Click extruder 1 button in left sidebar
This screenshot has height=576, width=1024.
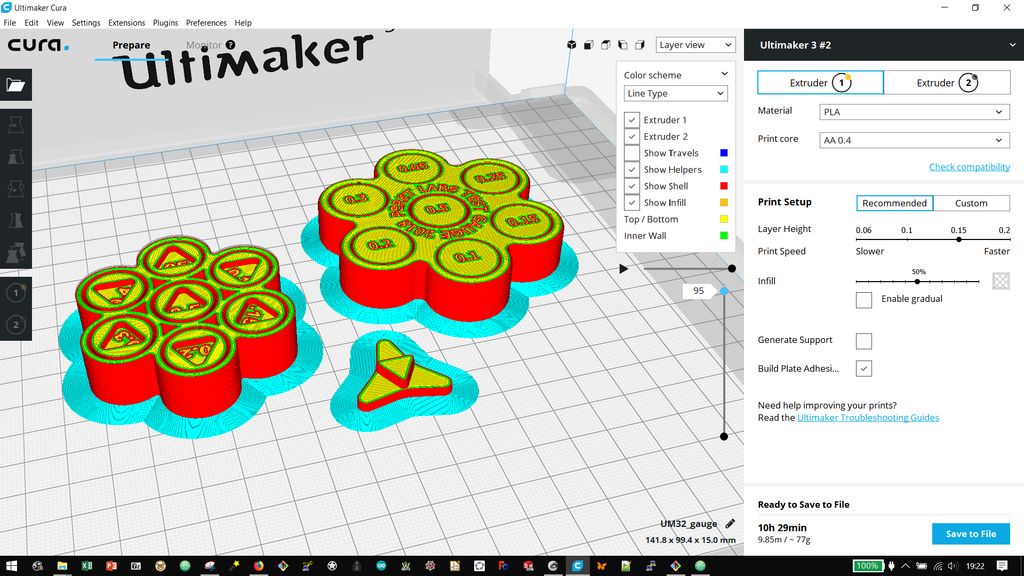pos(16,293)
